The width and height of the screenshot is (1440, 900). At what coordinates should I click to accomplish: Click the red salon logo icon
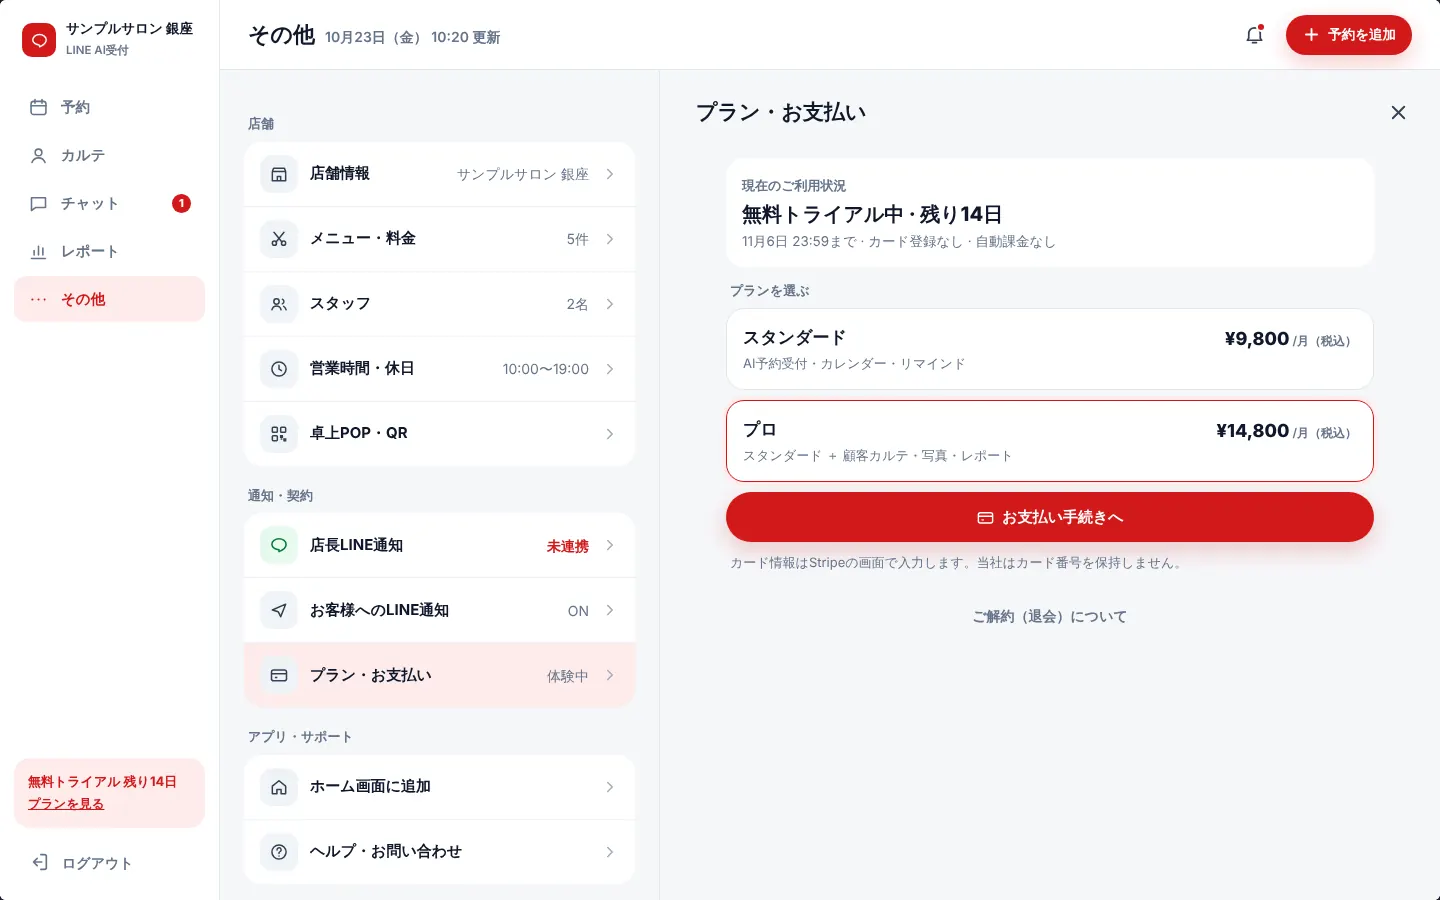pyautogui.click(x=39, y=40)
